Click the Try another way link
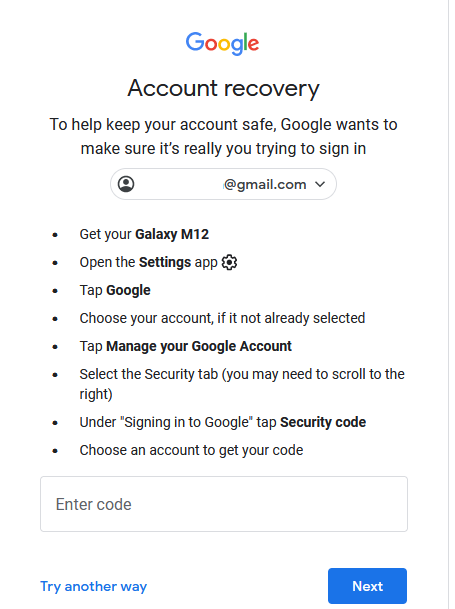The width and height of the screenshot is (455, 609). [x=94, y=586]
